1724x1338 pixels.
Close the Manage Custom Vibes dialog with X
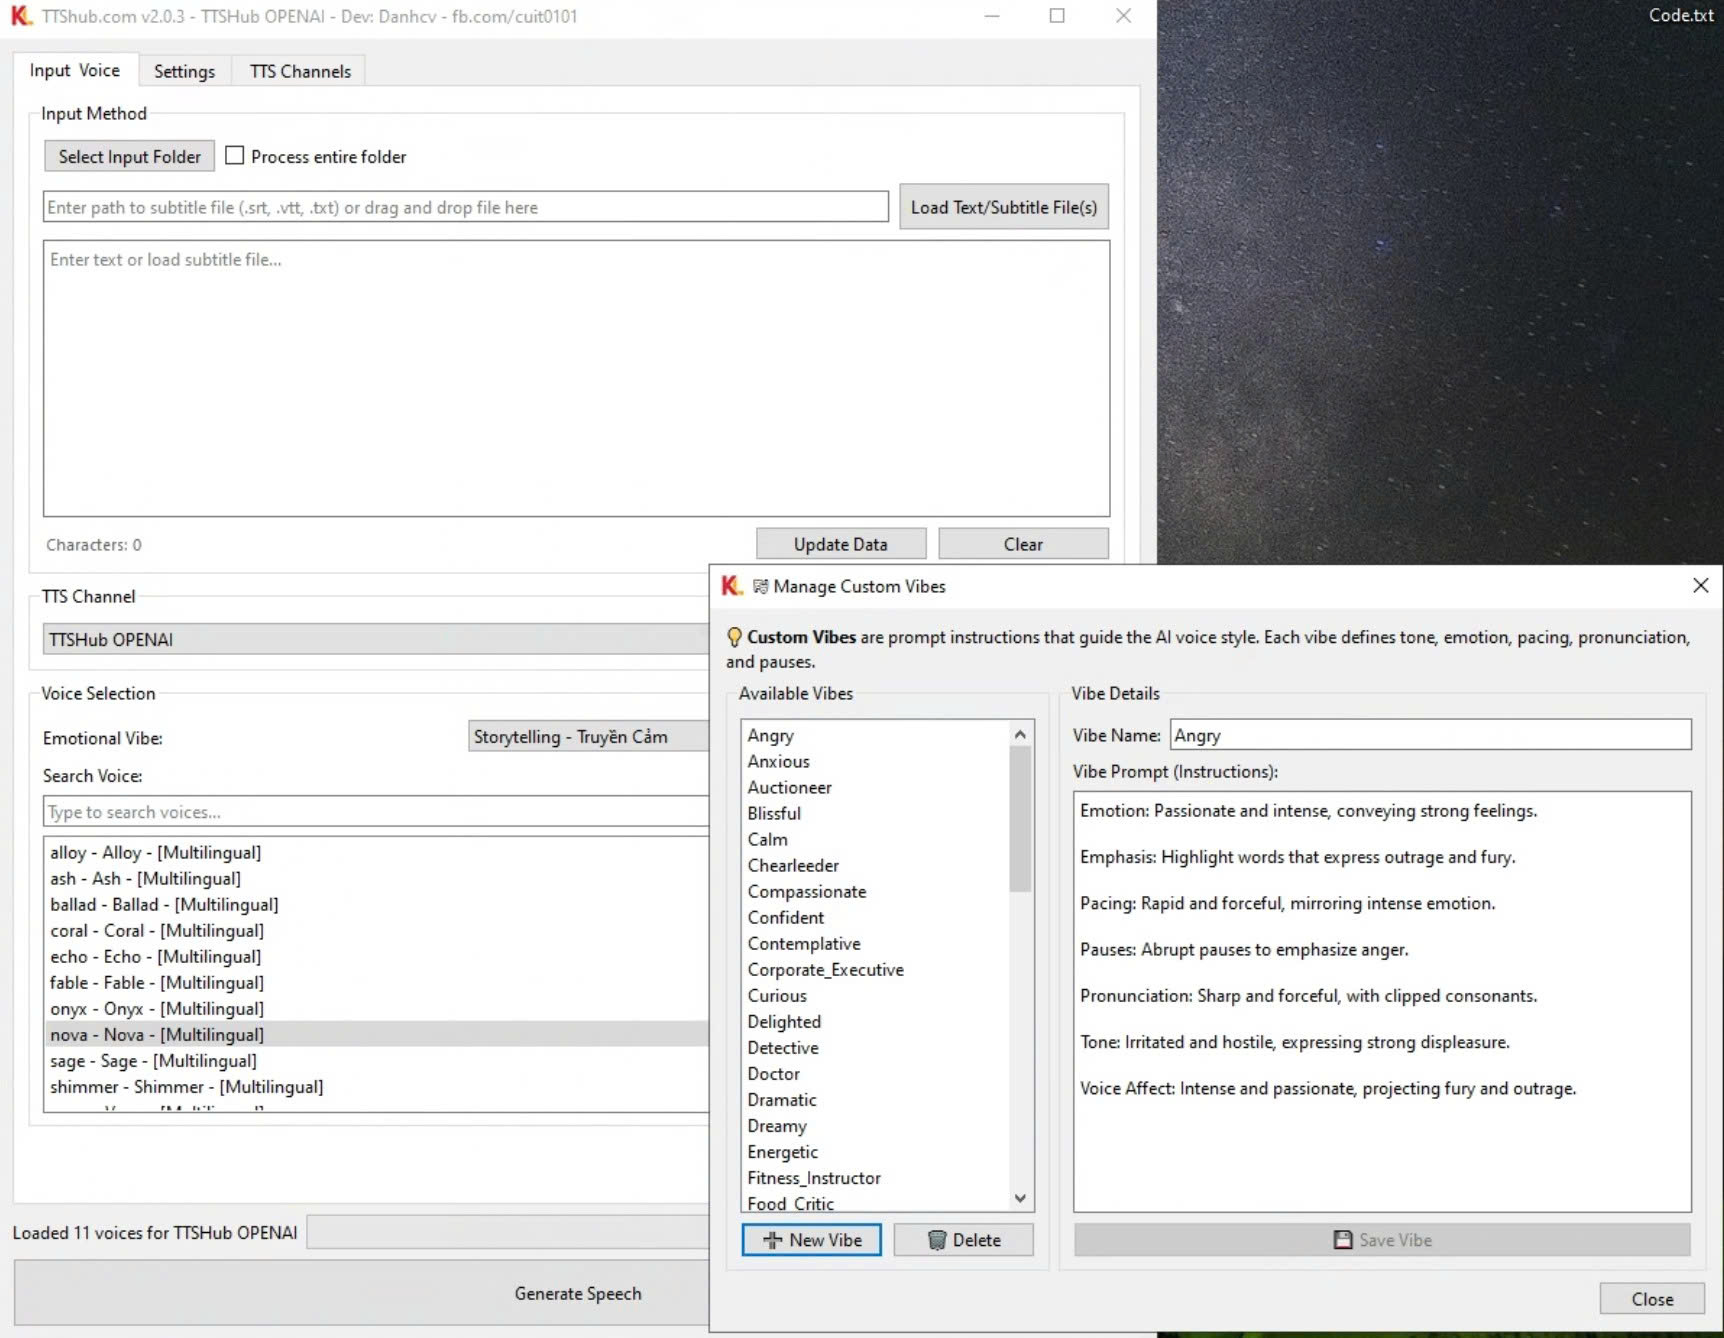pyautogui.click(x=1700, y=585)
